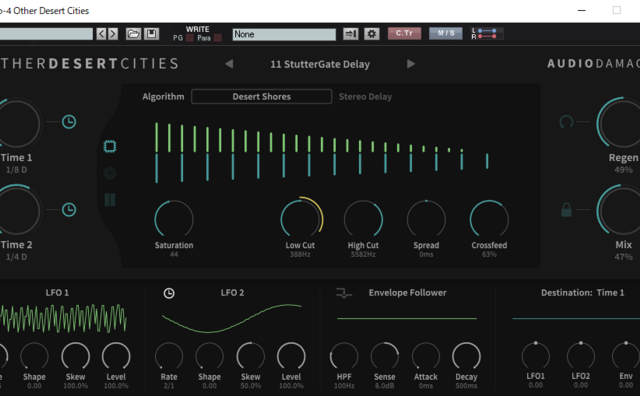Click the Time 1 knob
Viewport: 640px width, 396px height.
17,124
